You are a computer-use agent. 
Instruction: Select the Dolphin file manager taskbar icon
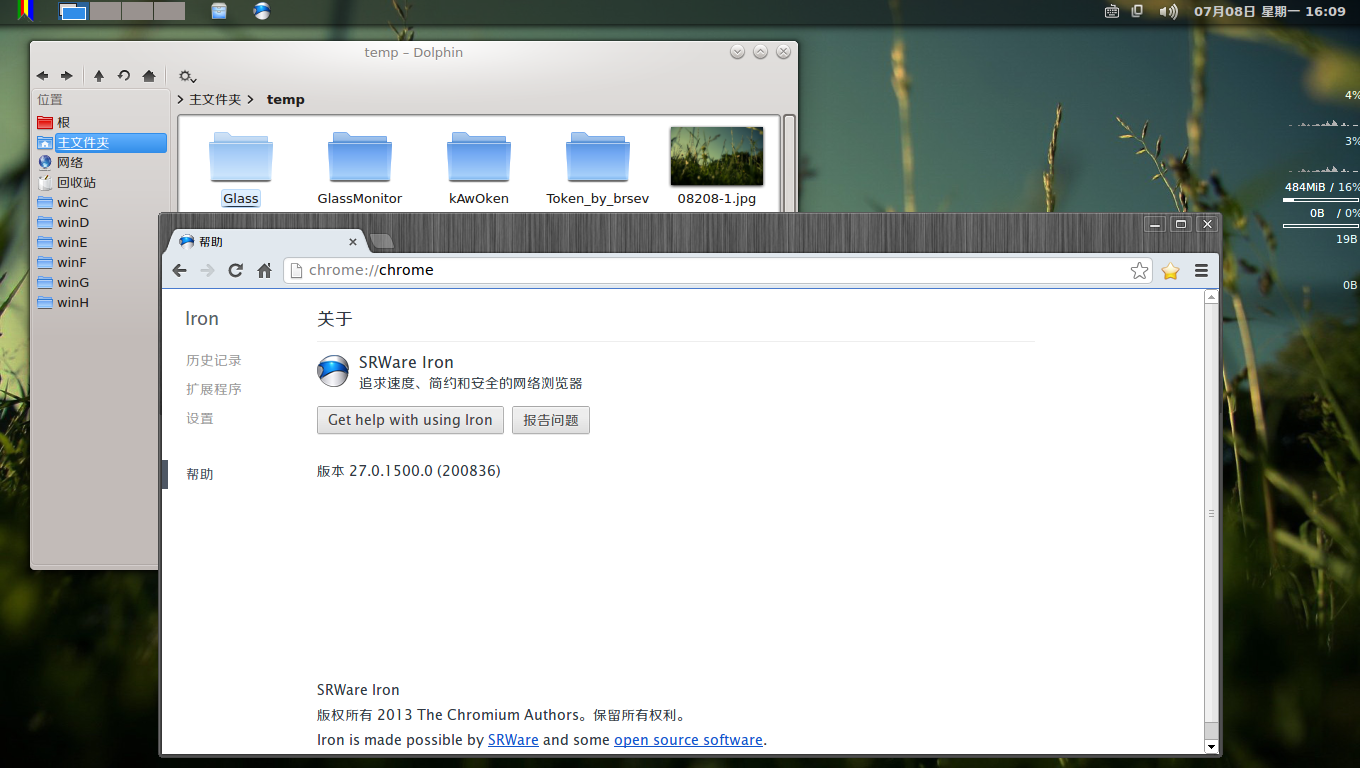click(x=219, y=11)
